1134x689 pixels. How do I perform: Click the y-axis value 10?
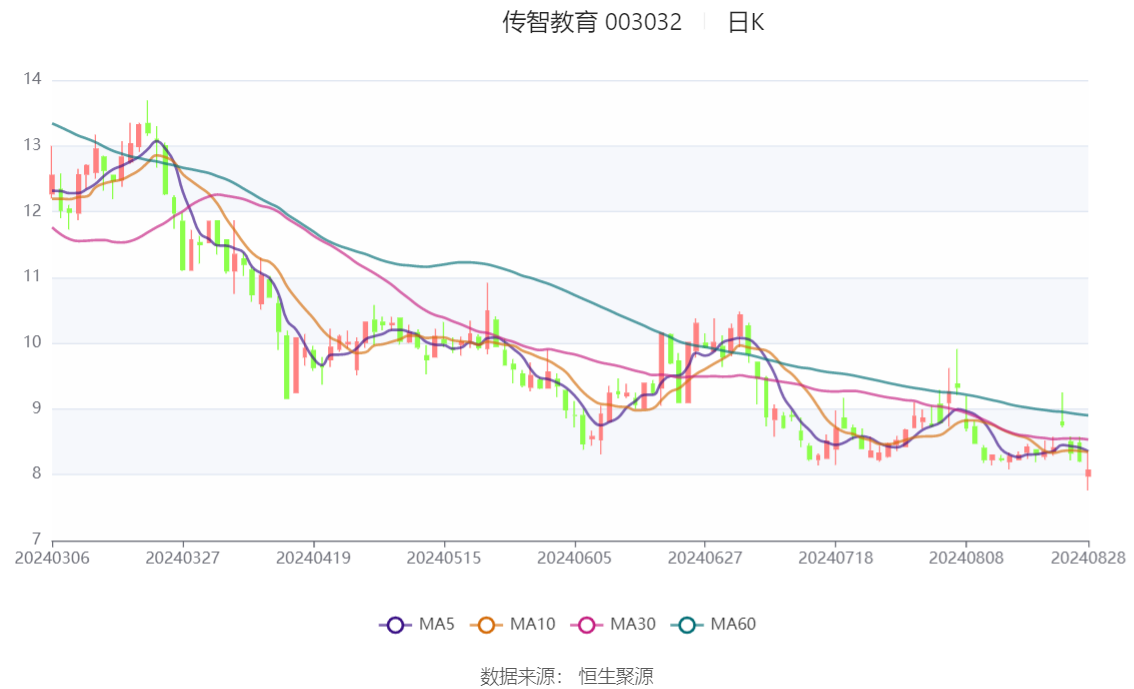point(33,342)
